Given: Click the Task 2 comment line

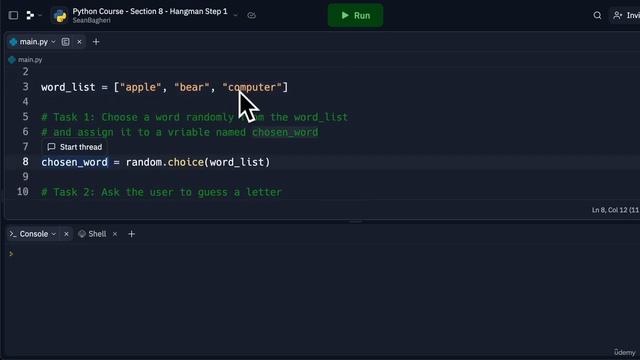Looking at the screenshot, I should click(161, 192).
